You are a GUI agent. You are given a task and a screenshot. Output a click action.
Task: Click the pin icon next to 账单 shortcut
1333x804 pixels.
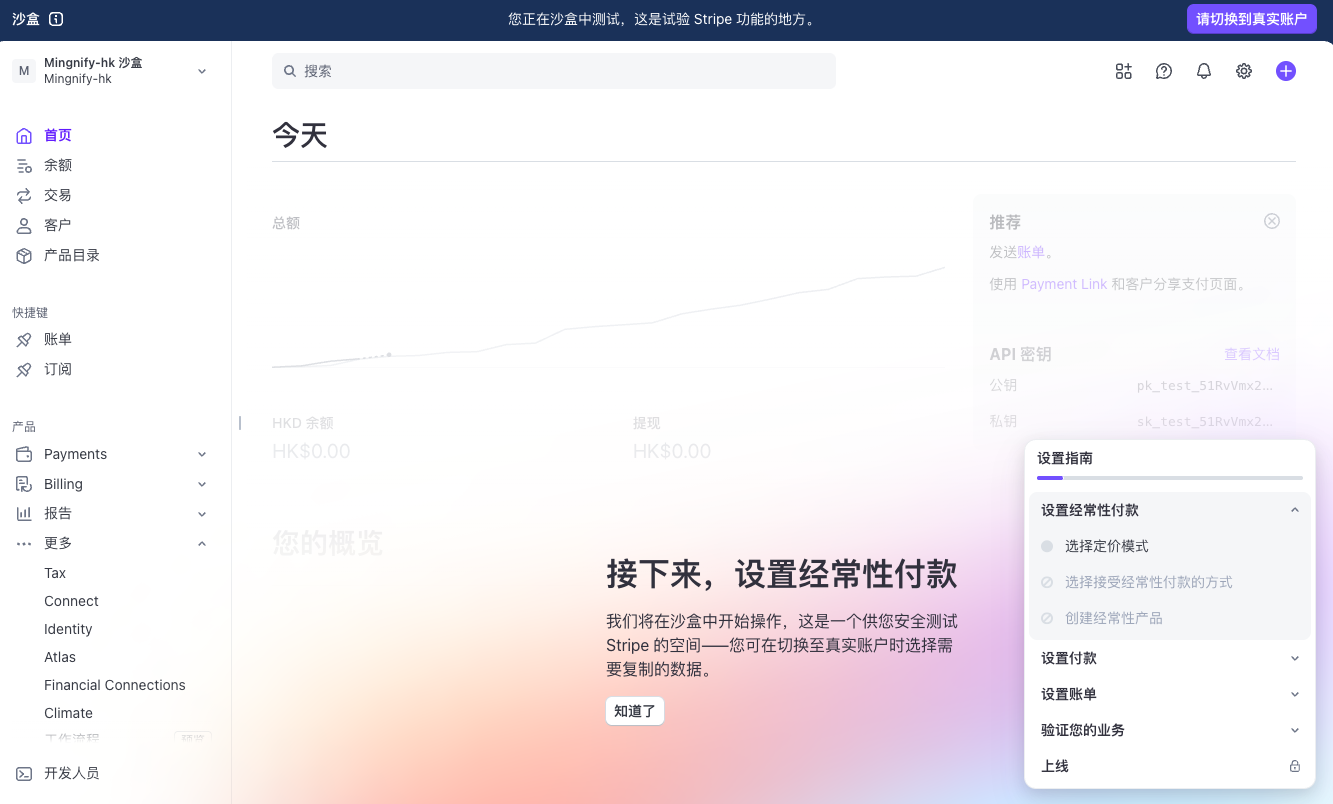tap(22, 339)
